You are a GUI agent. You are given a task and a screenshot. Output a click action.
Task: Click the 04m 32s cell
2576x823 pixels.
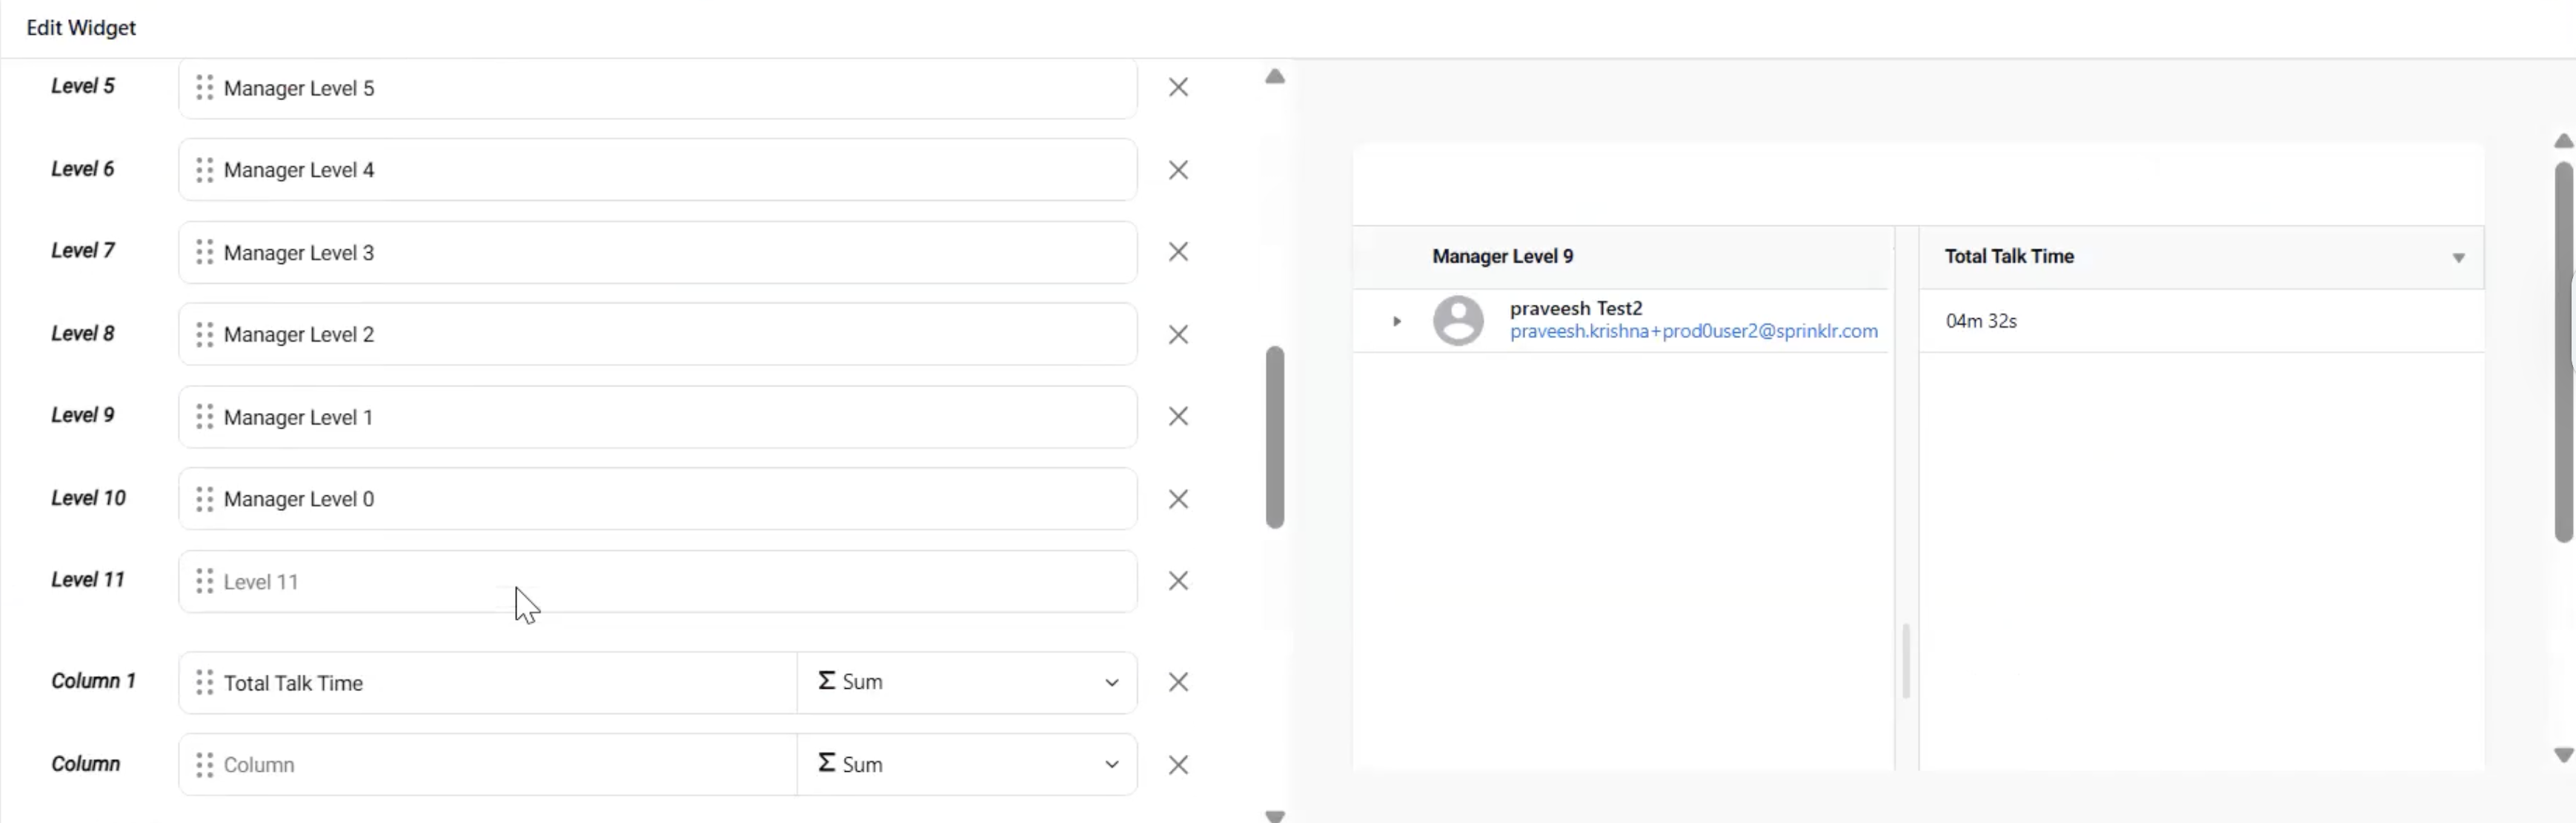click(1981, 321)
